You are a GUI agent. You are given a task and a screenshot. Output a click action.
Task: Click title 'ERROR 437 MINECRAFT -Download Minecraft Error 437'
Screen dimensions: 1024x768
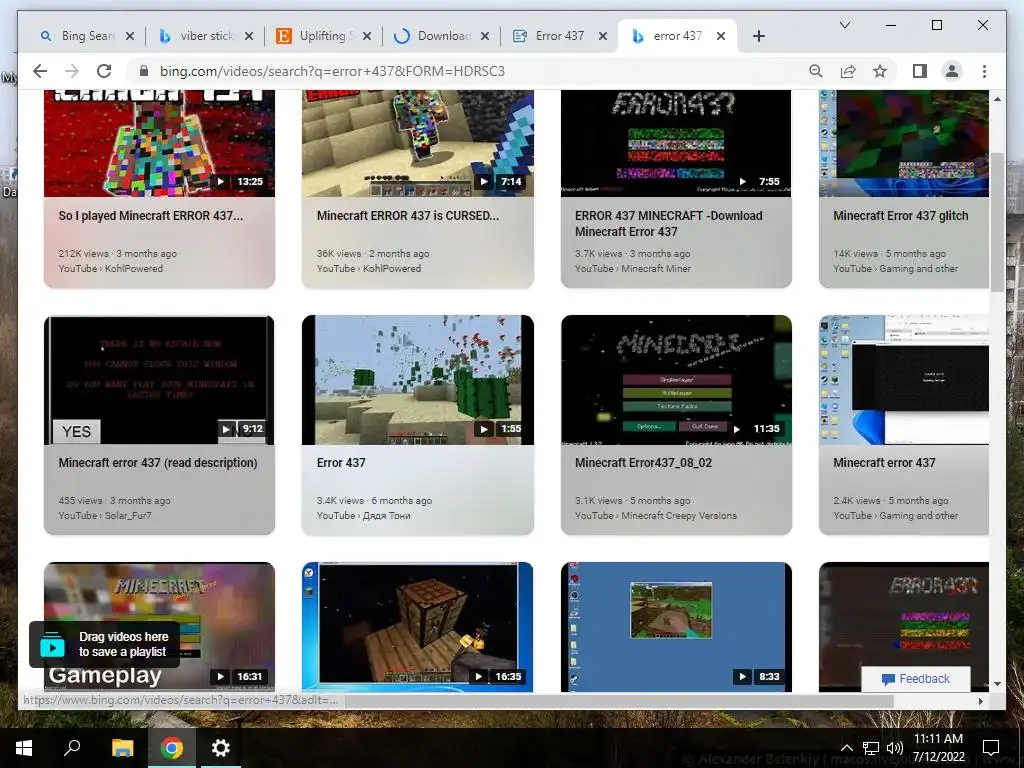(x=669, y=223)
